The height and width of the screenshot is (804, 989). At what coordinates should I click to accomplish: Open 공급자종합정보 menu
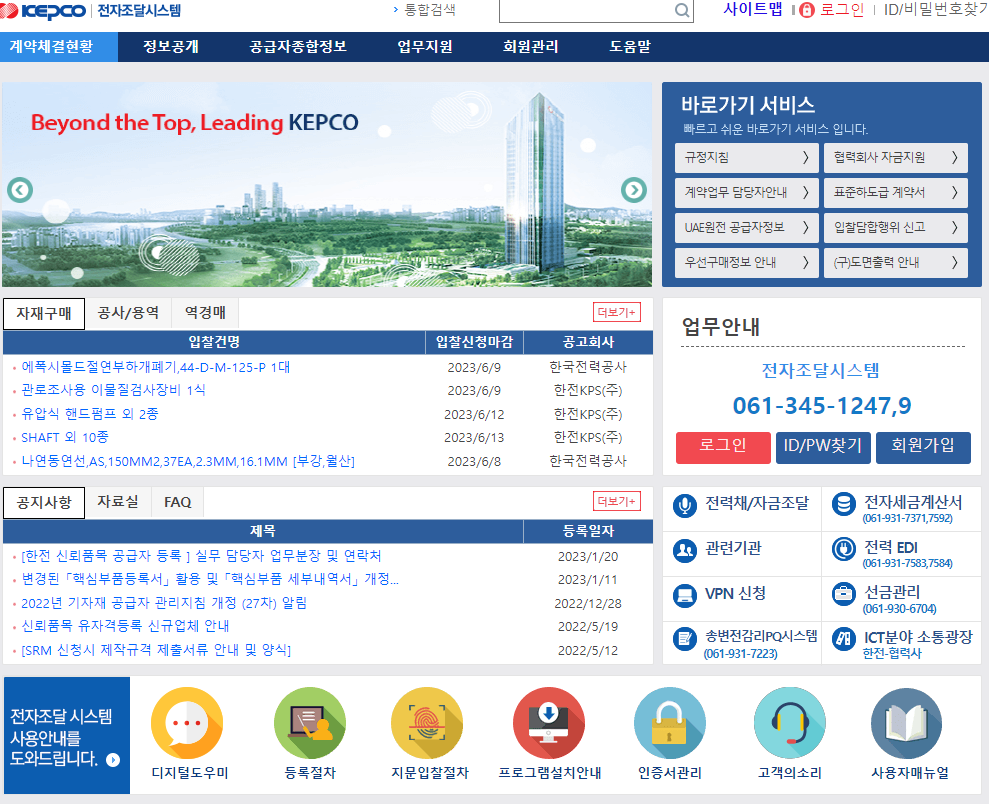(298, 47)
